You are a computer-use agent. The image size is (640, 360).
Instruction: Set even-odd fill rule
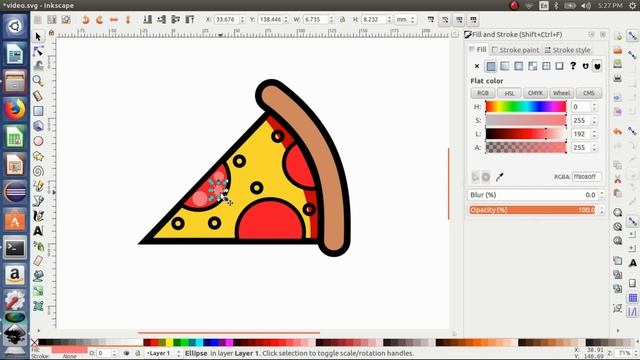586,66
